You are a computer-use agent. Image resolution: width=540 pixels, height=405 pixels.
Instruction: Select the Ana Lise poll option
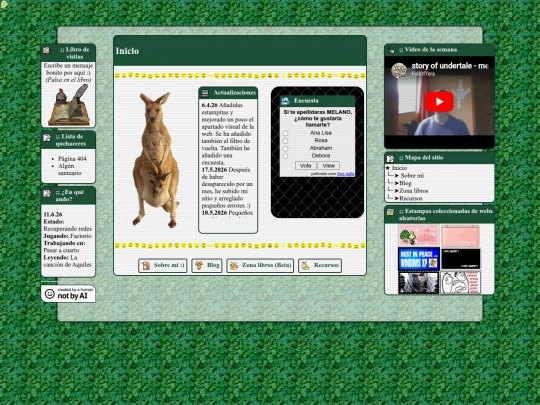click(x=285, y=133)
